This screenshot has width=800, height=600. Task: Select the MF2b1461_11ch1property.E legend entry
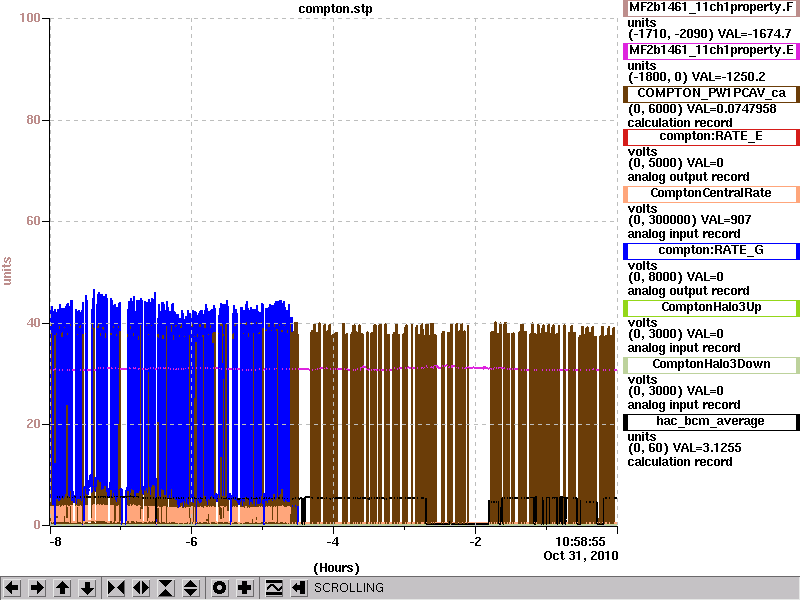tap(711, 51)
